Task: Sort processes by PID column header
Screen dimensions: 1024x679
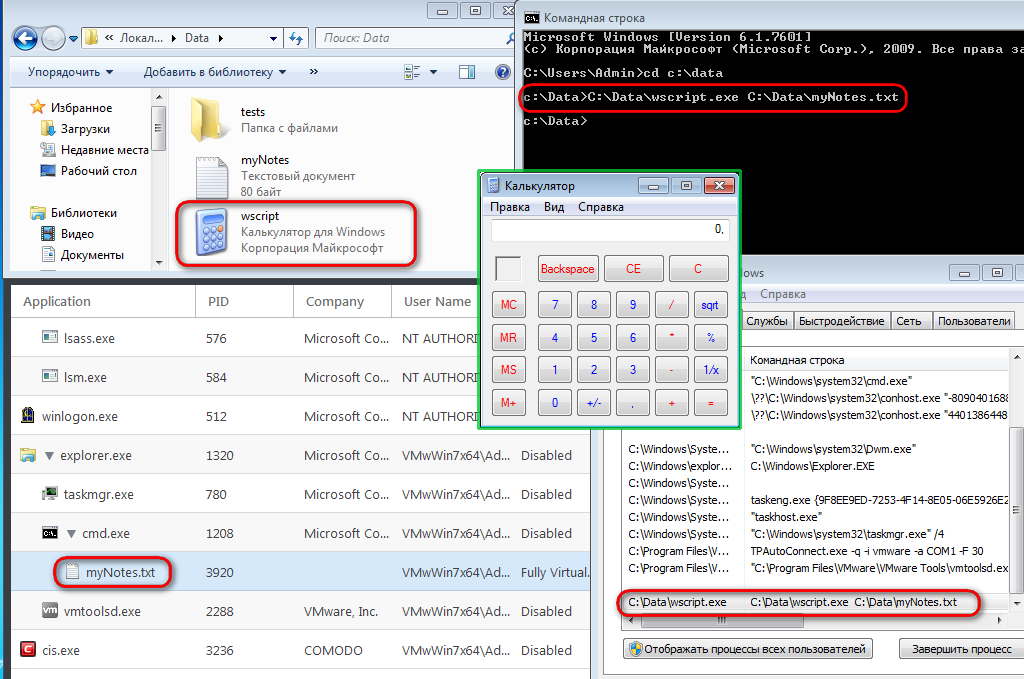Action: (244, 302)
